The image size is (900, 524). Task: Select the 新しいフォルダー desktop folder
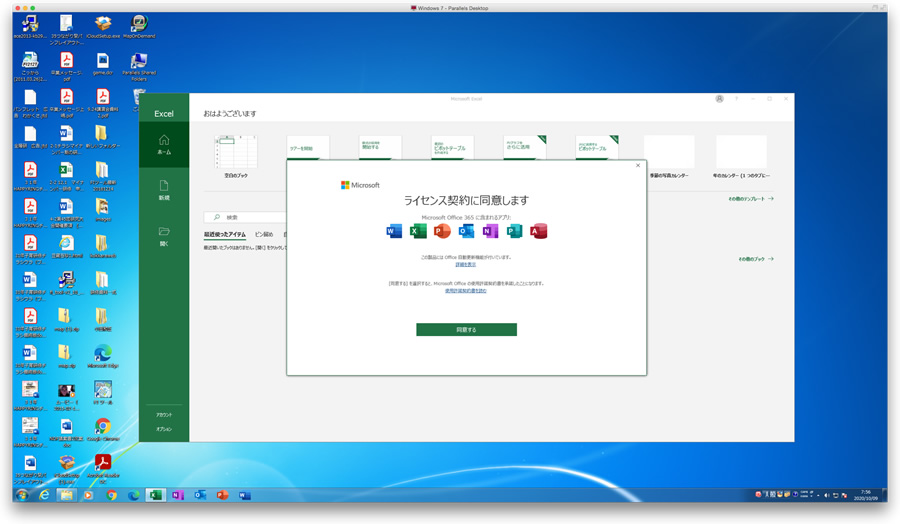(101, 139)
